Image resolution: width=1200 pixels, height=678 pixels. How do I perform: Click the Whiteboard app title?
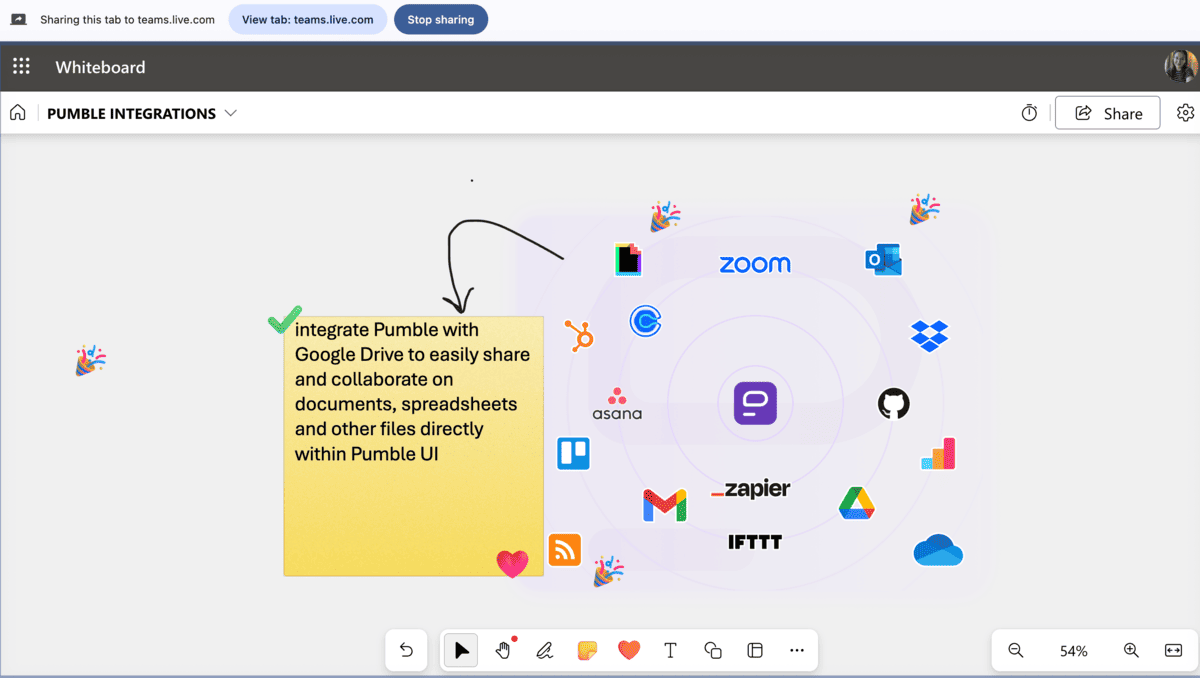(100, 67)
